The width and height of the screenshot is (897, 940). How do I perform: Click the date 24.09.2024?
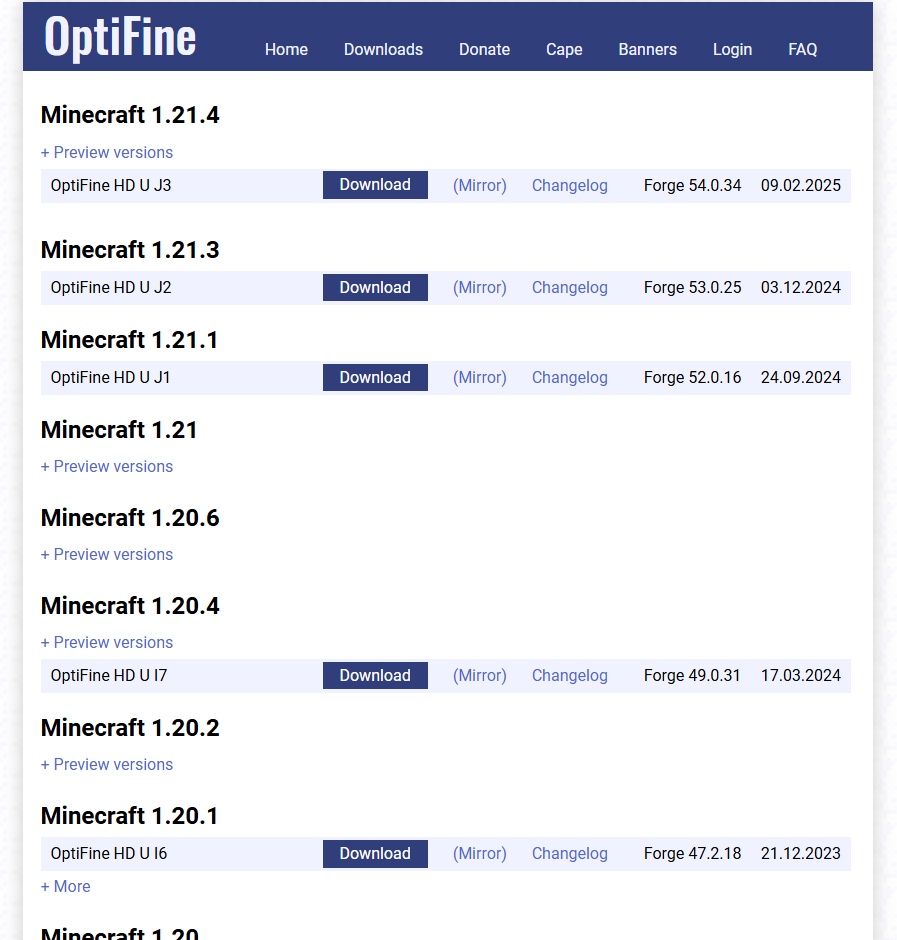[x=800, y=378]
